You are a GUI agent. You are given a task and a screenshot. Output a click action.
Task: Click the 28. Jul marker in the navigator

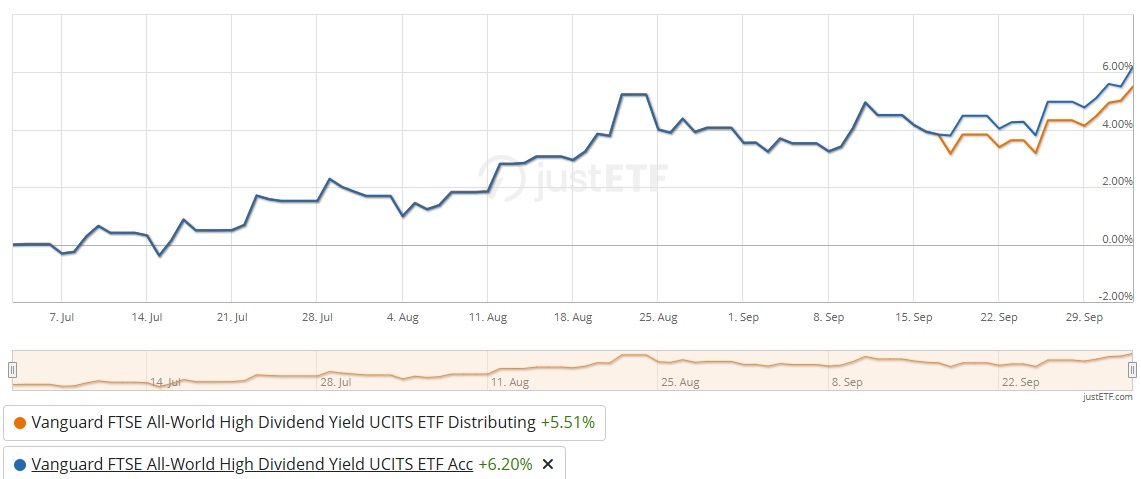335,382
